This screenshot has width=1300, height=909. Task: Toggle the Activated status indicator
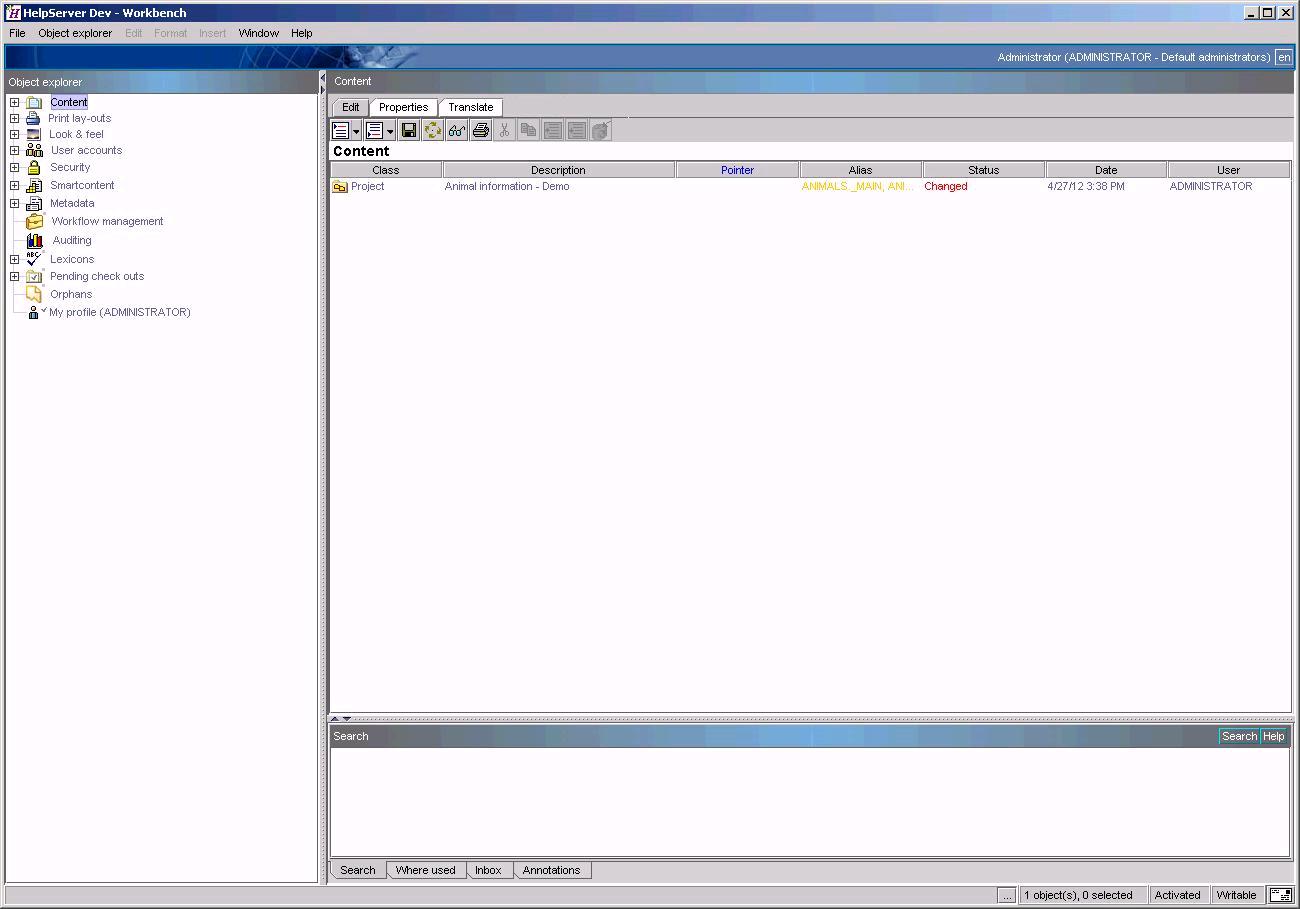pyautogui.click(x=1178, y=895)
